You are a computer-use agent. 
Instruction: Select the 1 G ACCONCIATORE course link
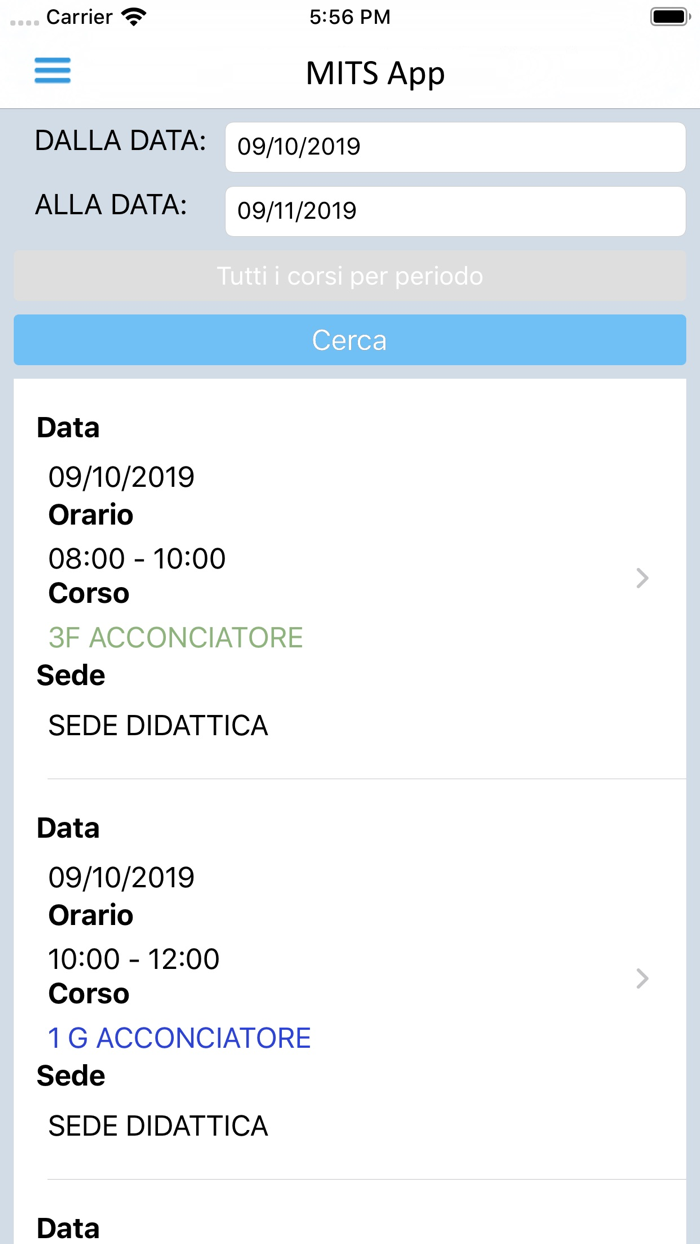click(x=179, y=1038)
